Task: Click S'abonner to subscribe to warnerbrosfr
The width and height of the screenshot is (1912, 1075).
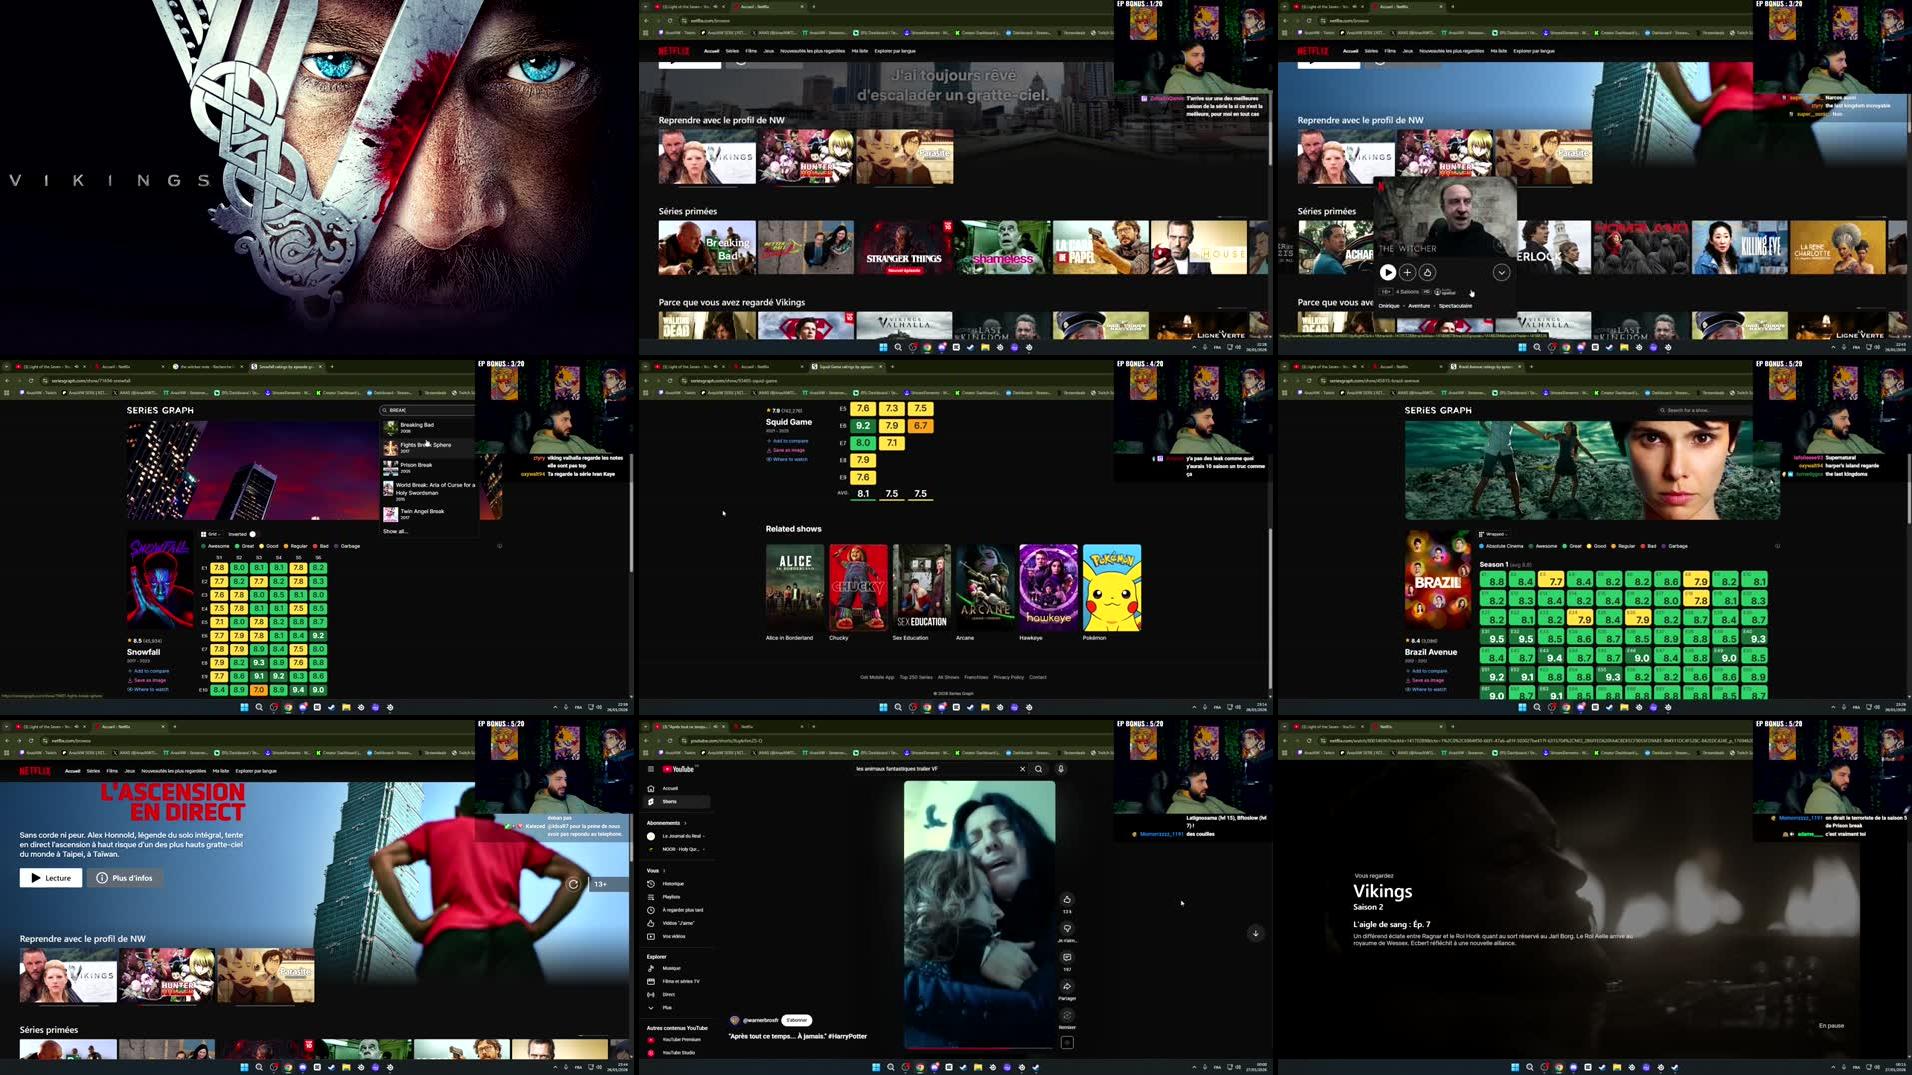Action: (796, 1019)
